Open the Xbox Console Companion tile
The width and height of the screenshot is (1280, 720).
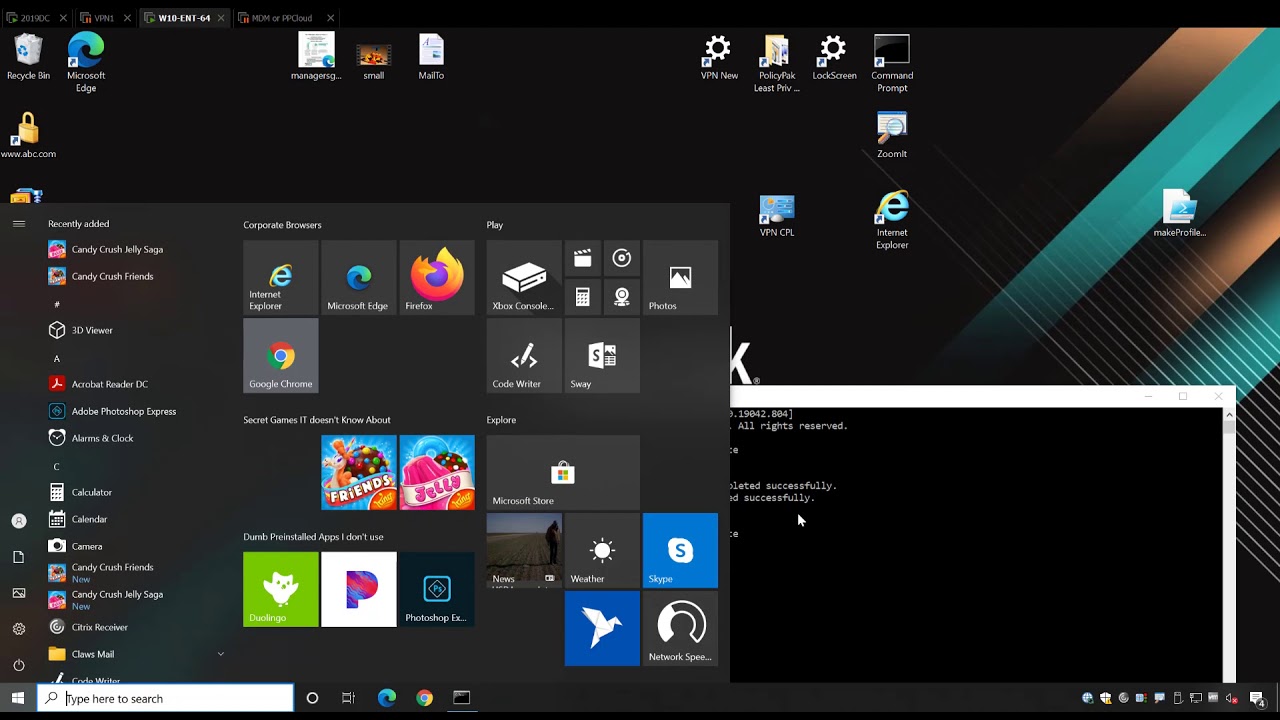tap(524, 277)
